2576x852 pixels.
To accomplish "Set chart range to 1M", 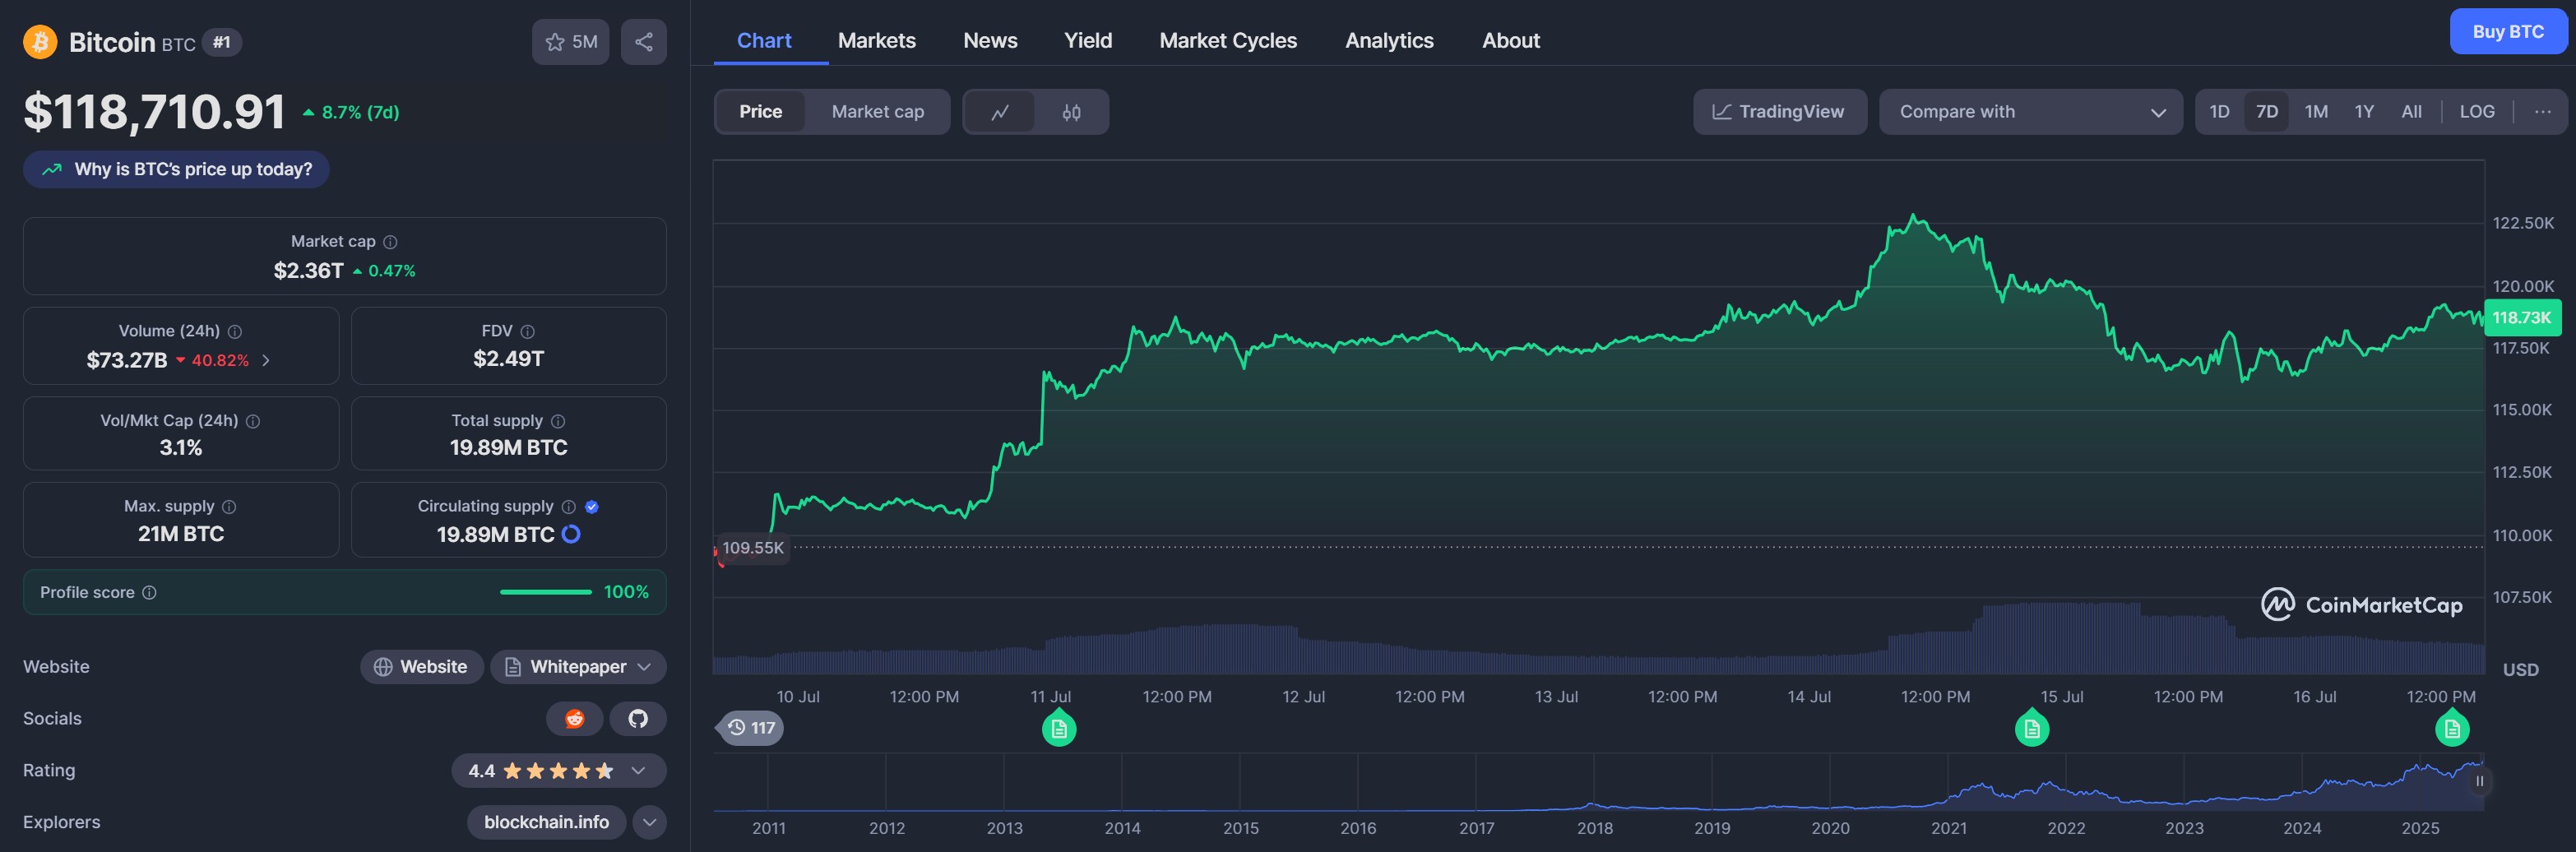I will (x=2316, y=112).
